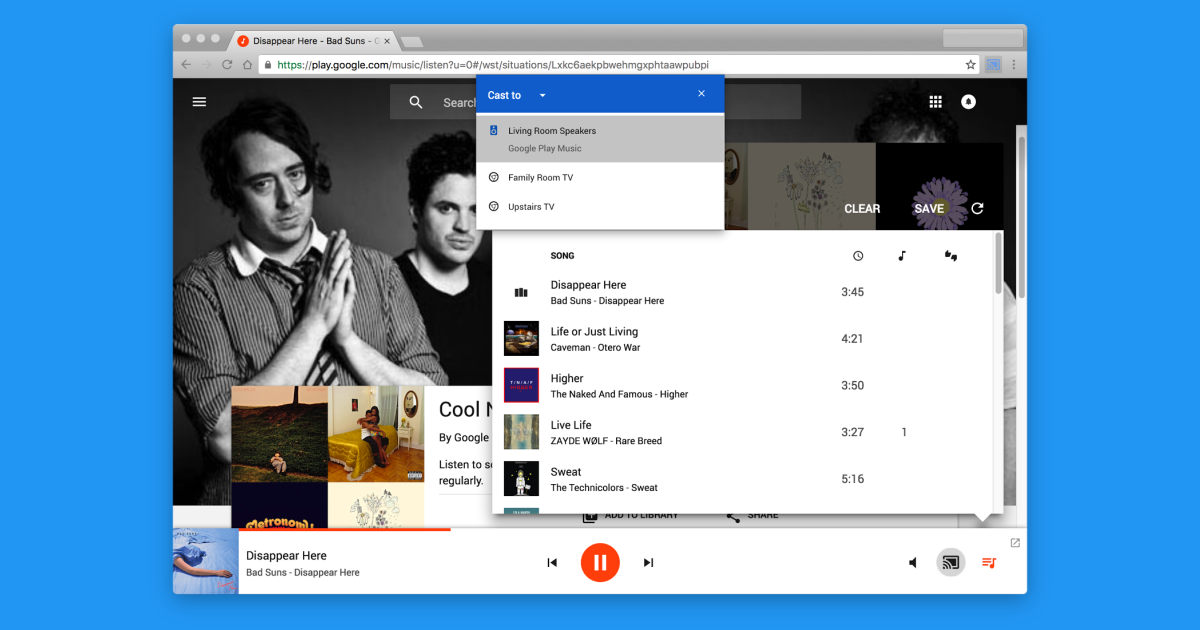Go back in Chrome
This screenshot has height=630, width=1200.
pos(186,64)
